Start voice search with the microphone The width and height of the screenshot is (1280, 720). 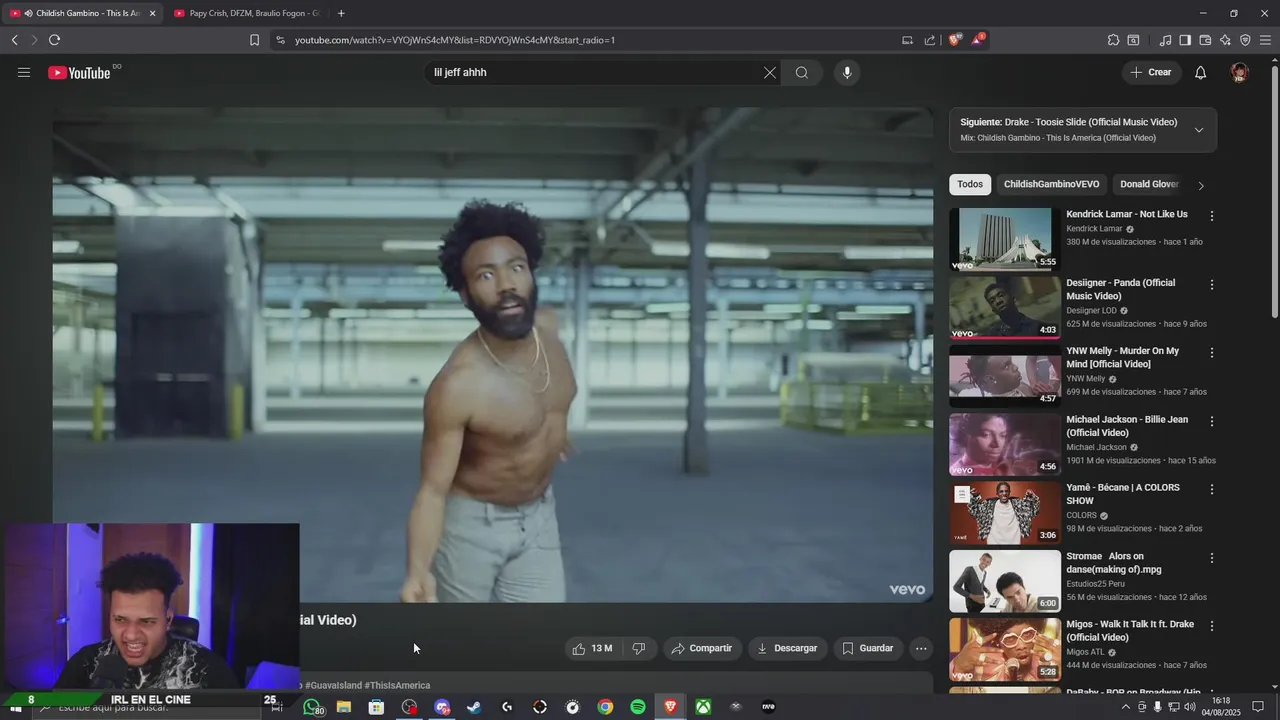coord(847,72)
